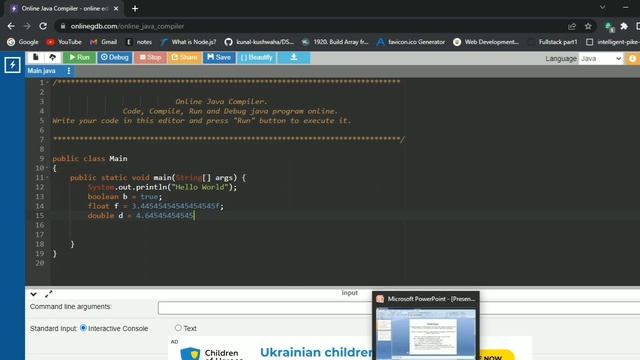Click the 'double d' declaration on line 15
Viewport: 640px width, 360px height.
pos(105,216)
